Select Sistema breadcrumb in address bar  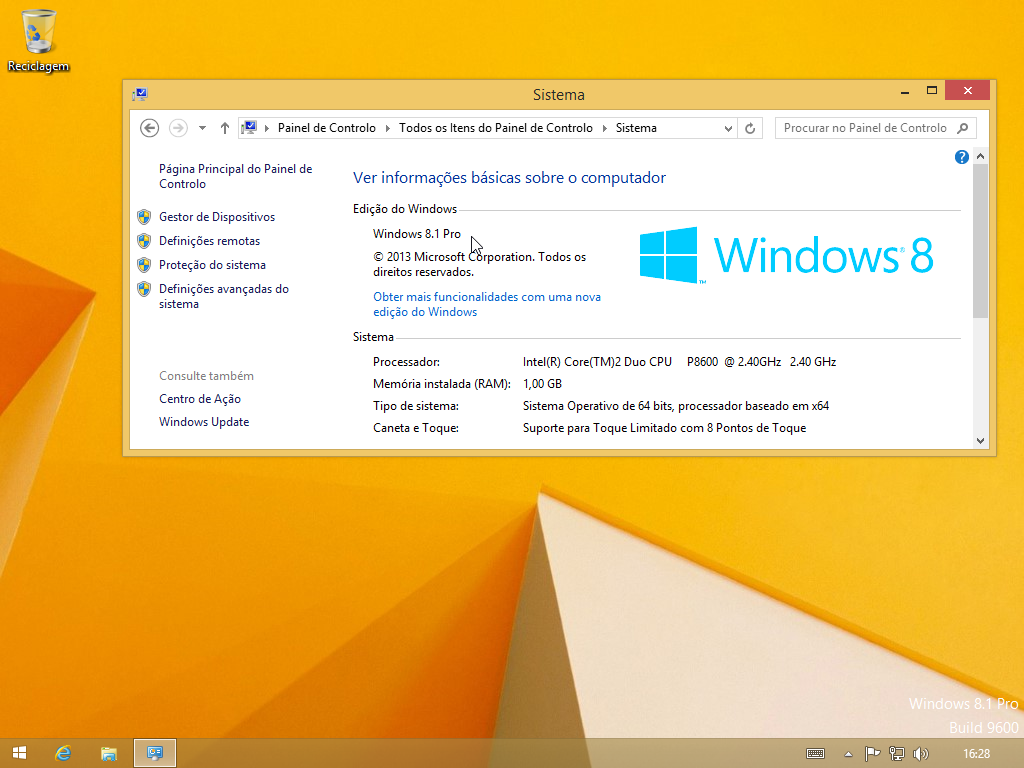click(x=636, y=128)
